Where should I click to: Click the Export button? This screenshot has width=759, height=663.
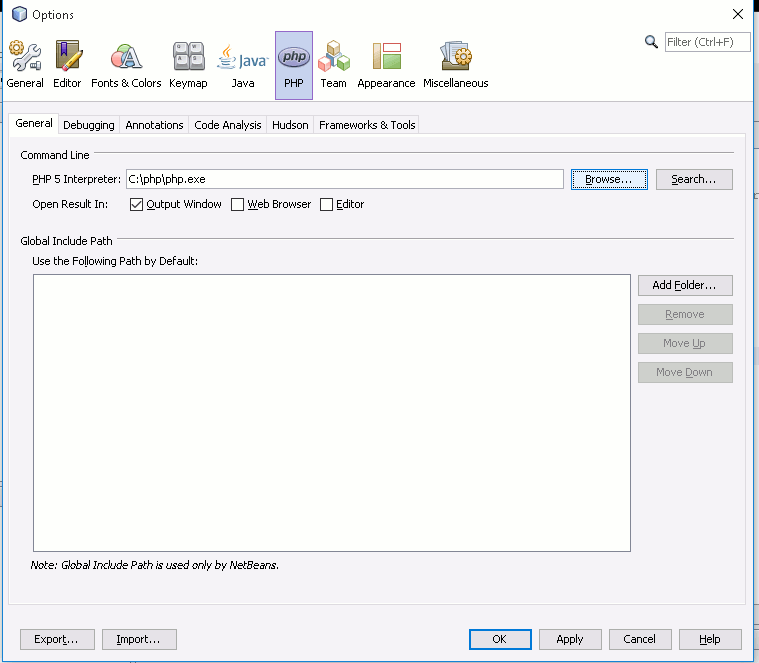57,639
